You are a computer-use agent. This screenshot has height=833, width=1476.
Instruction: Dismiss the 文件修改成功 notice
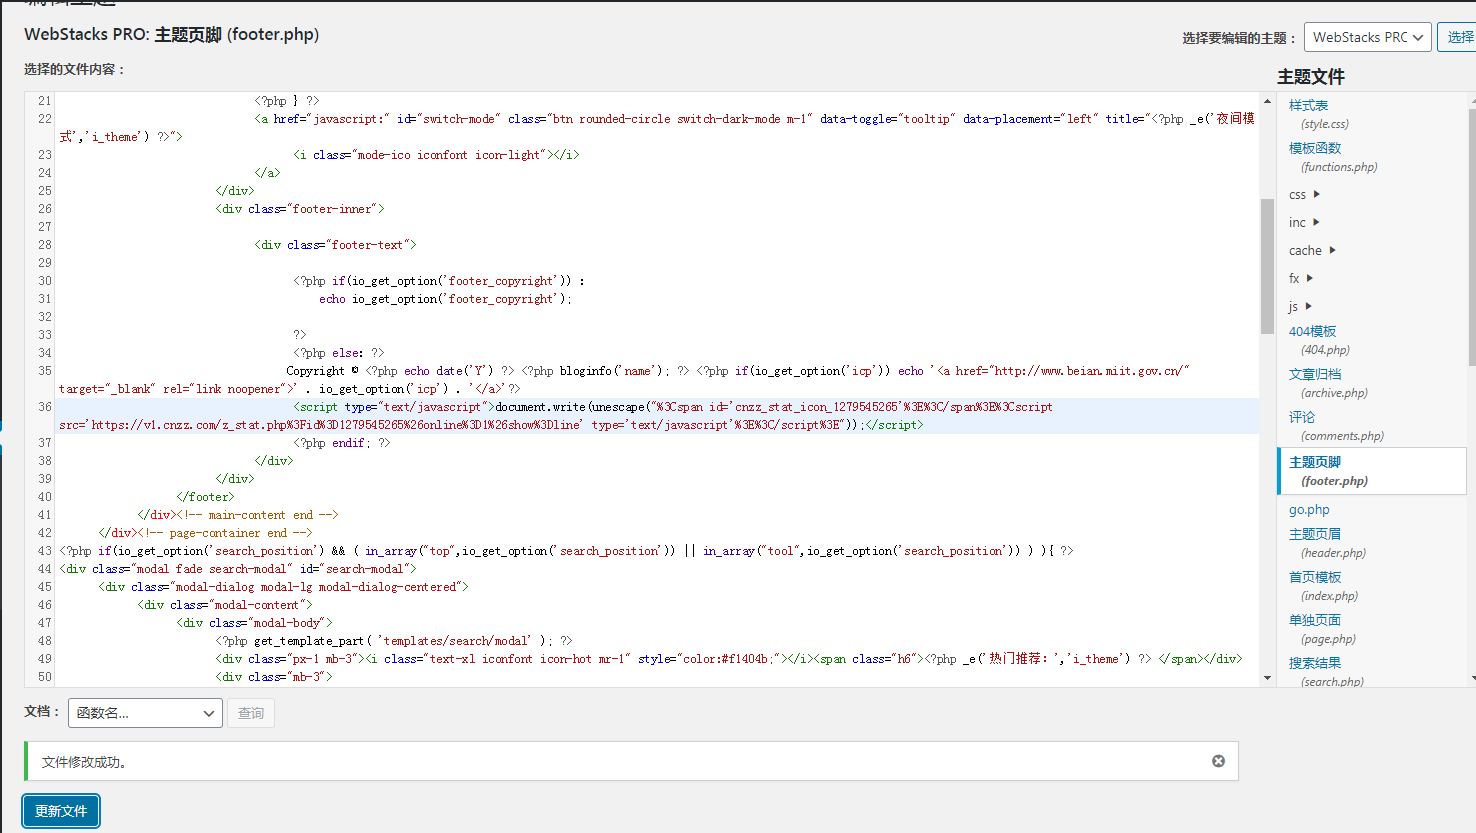click(1218, 761)
